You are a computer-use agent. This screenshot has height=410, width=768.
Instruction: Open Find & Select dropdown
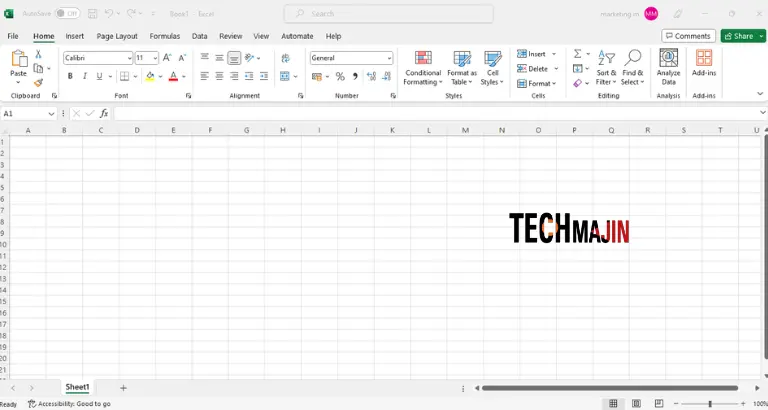click(633, 68)
